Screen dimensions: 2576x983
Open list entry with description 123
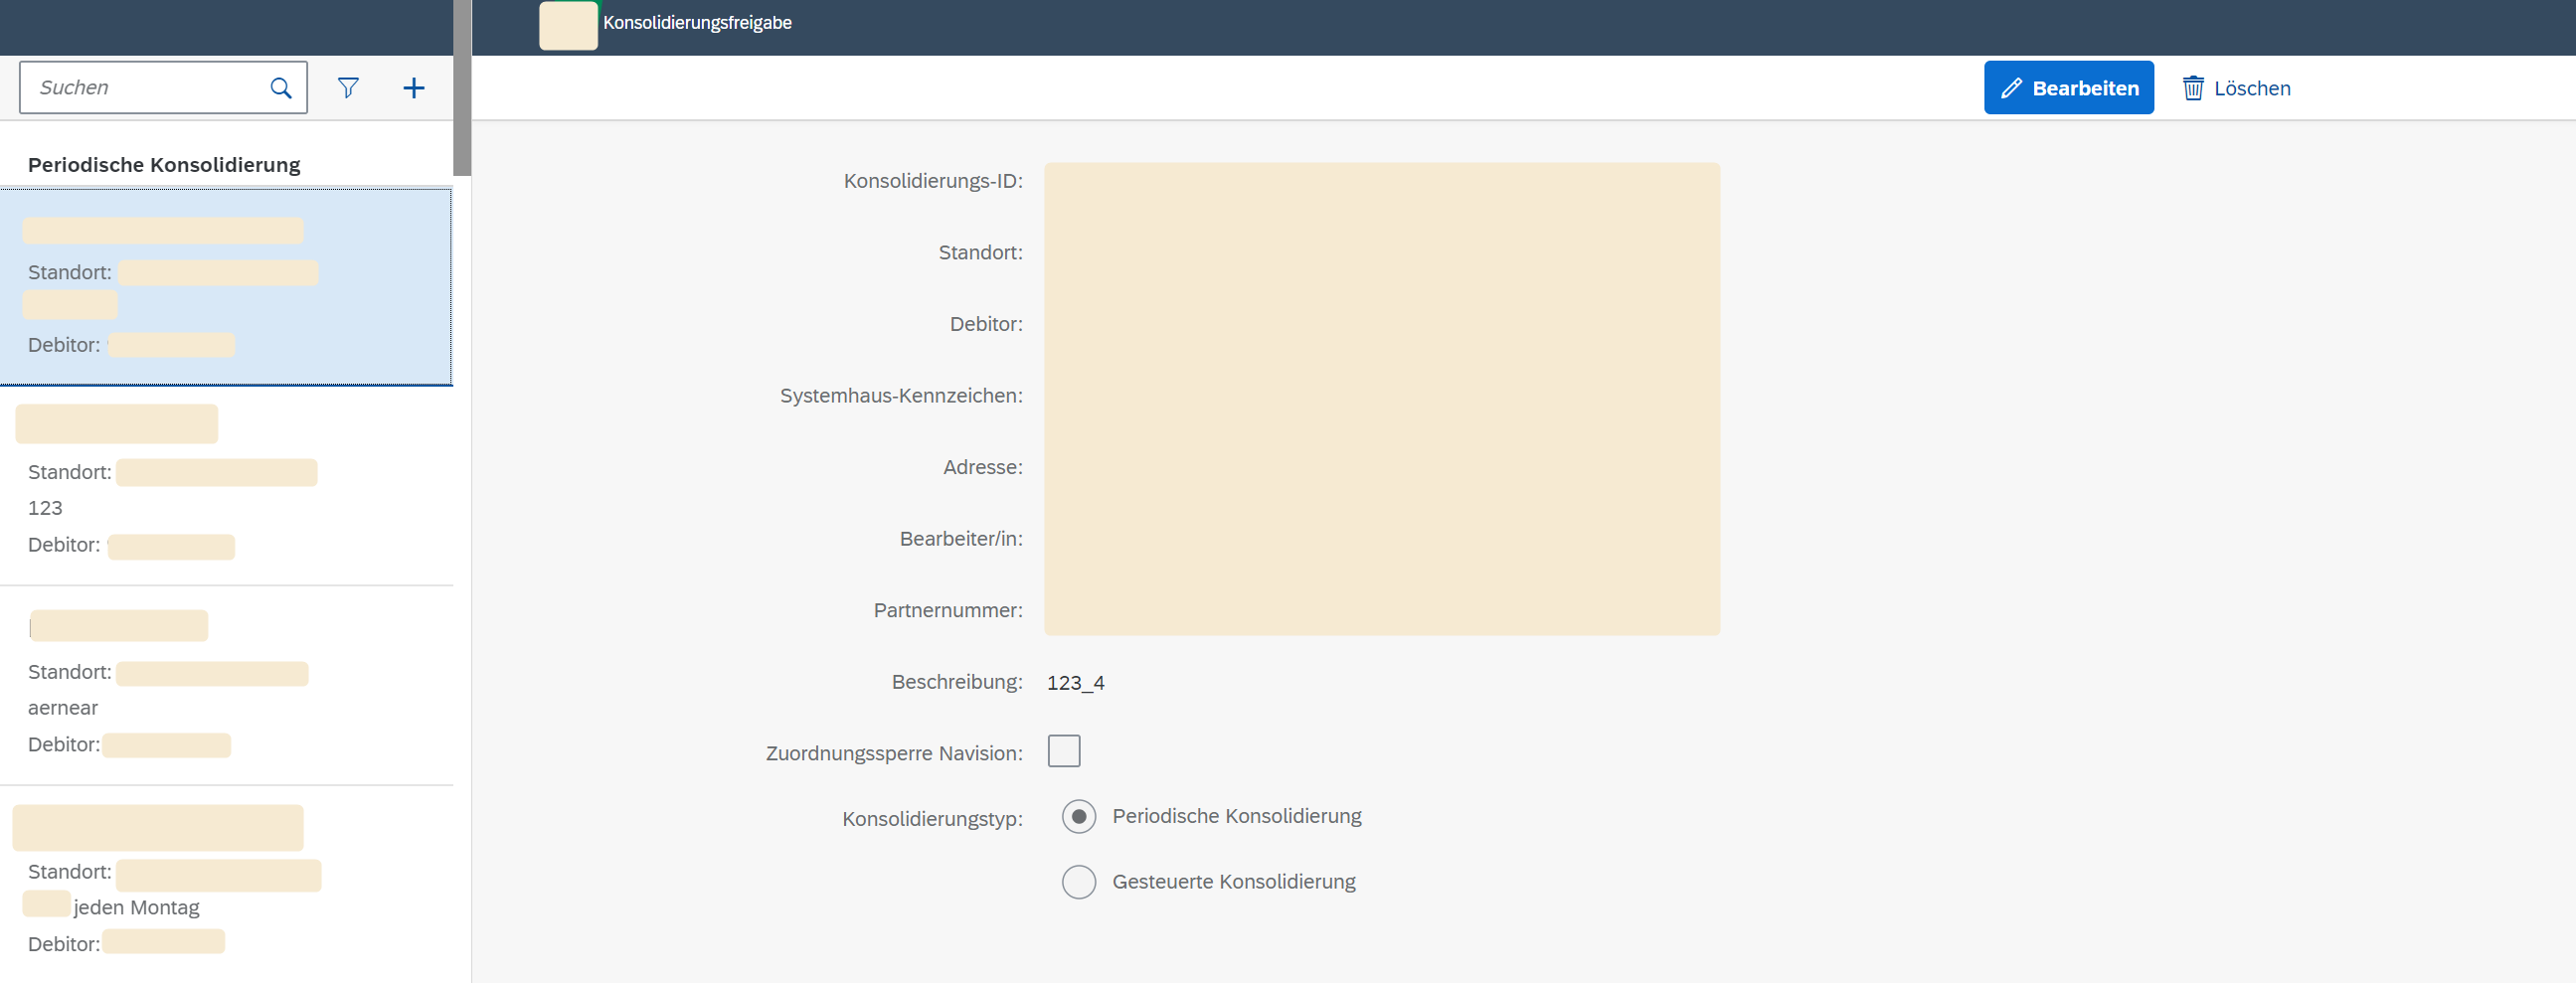(x=226, y=486)
